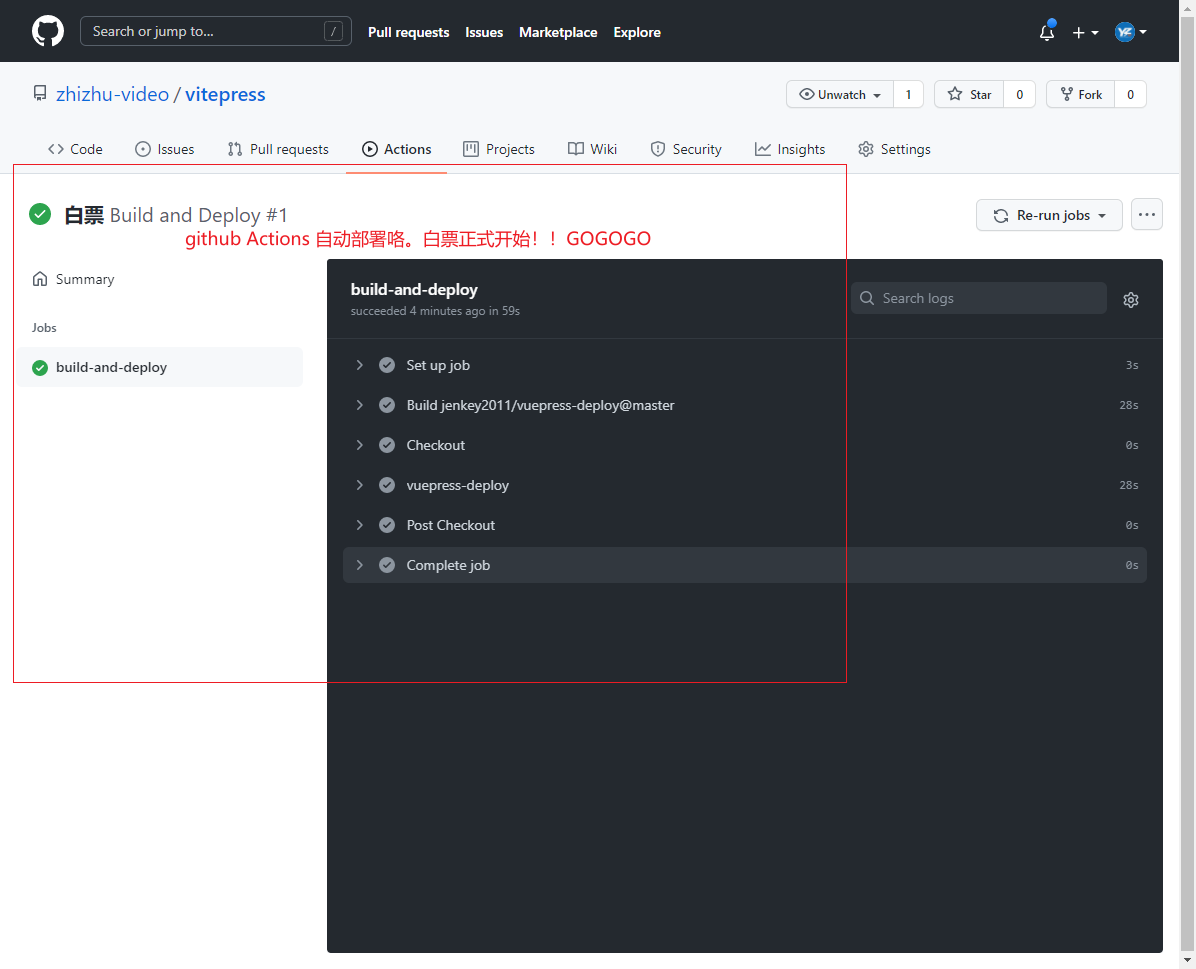Open Marketplace in the top navigation
The width and height of the screenshot is (1196, 969).
click(558, 32)
